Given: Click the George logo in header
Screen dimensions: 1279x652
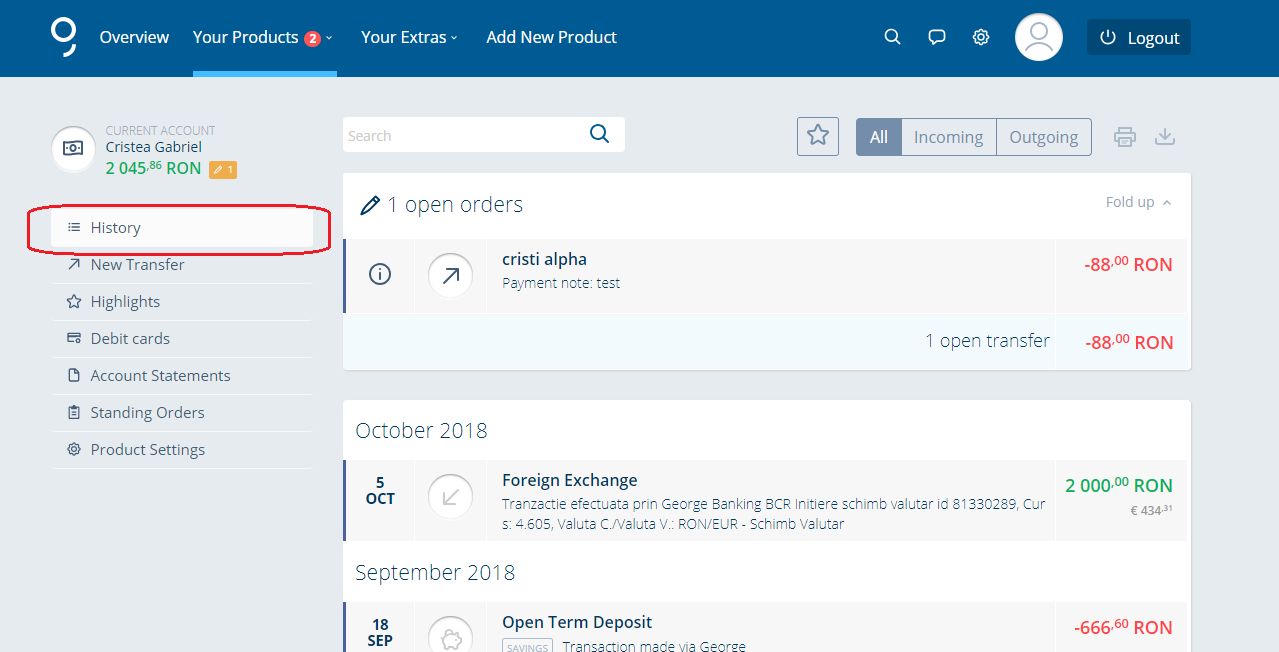Looking at the screenshot, I should tap(64, 36).
